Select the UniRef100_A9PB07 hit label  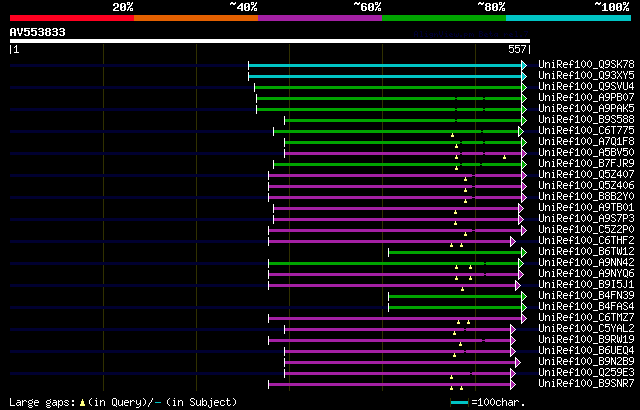click(586, 98)
